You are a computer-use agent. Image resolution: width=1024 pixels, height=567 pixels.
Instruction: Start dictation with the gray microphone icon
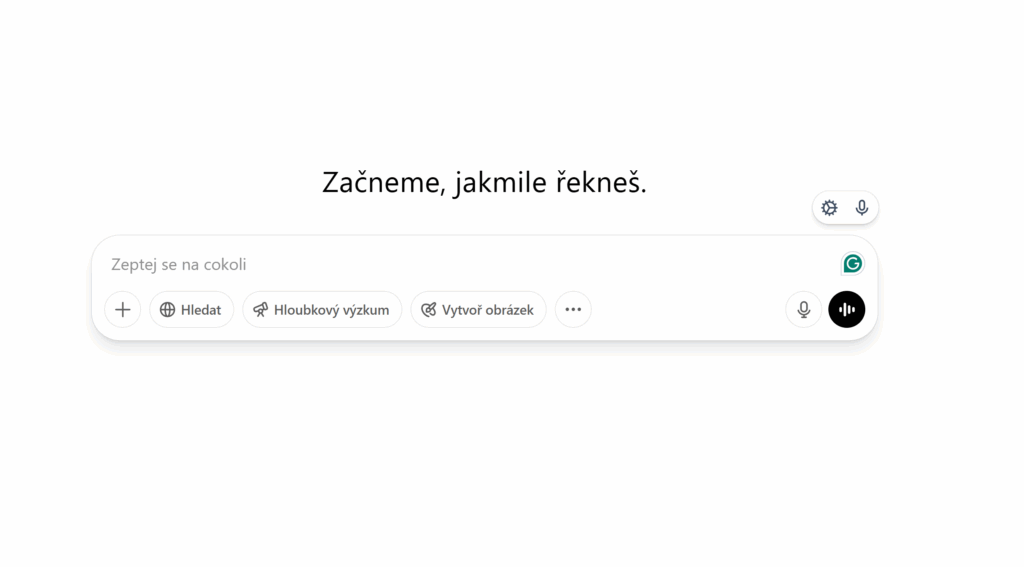[x=804, y=310]
